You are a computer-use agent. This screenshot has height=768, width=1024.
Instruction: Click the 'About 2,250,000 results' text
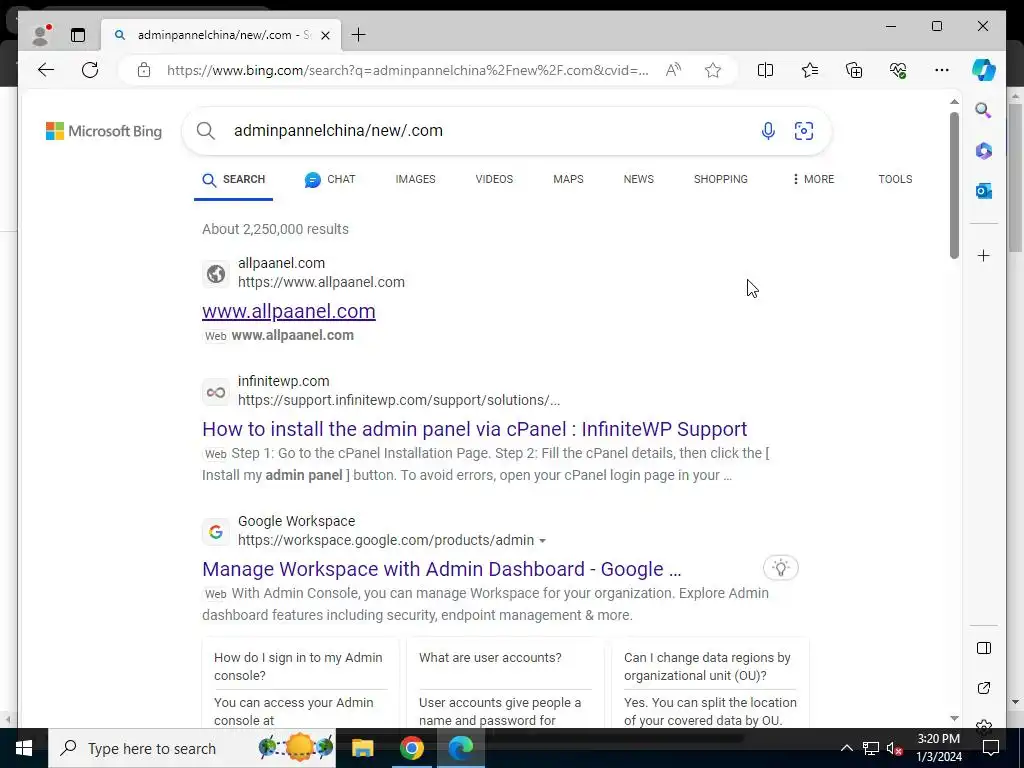[275, 229]
